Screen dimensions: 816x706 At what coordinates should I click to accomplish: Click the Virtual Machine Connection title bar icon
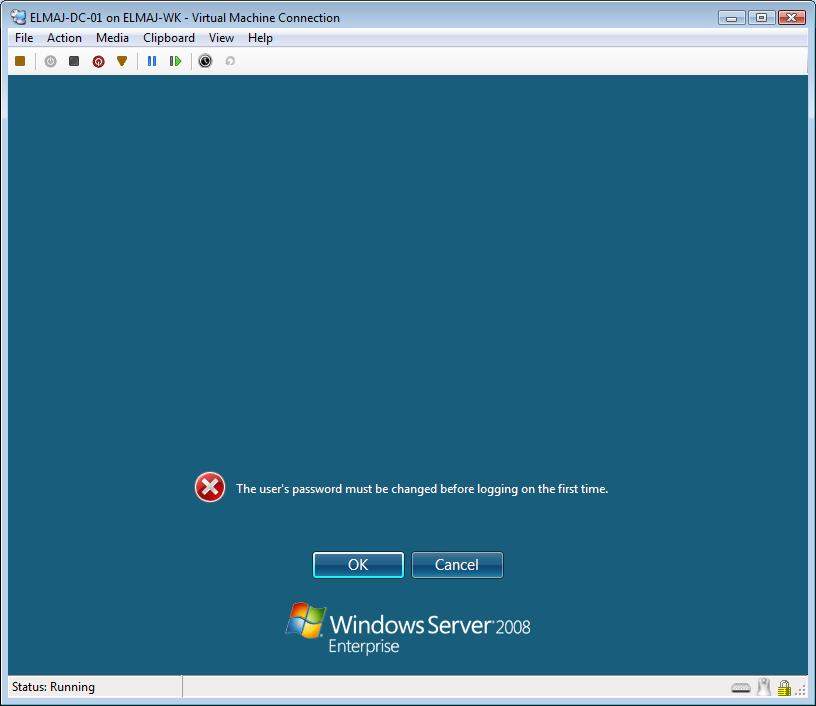point(19,17)
